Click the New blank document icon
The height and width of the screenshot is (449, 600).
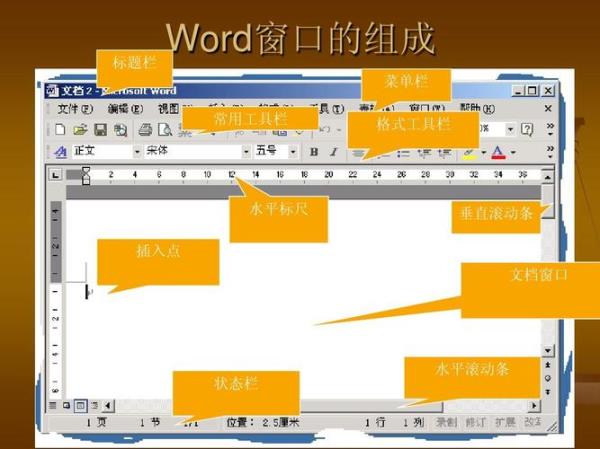pyautogui.click(x=60, y=130)
